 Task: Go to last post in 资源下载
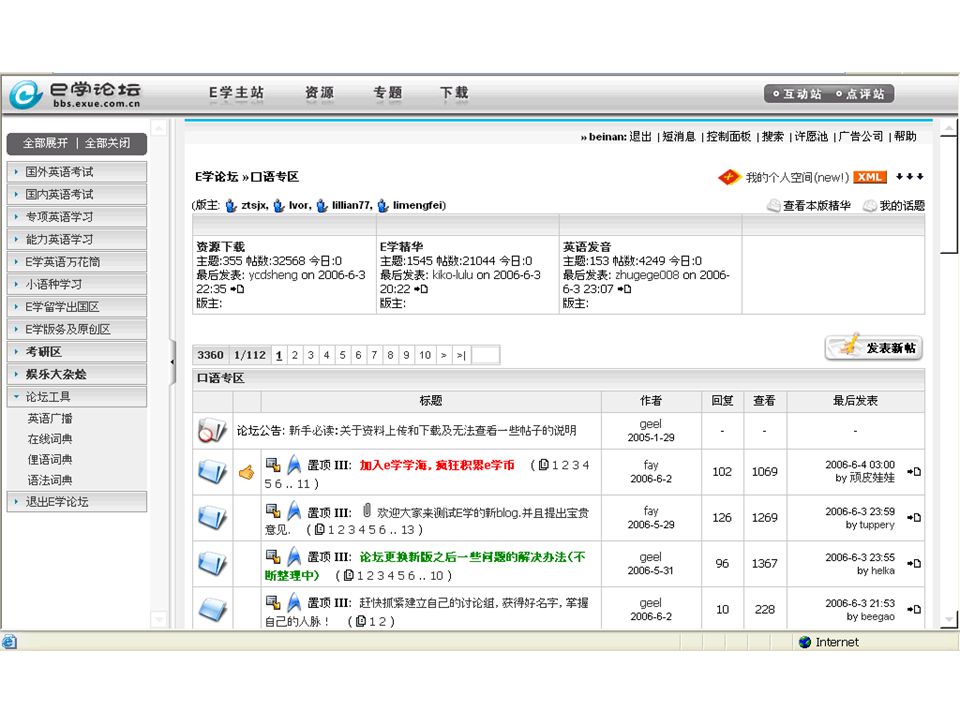click(x=237, y=289)
